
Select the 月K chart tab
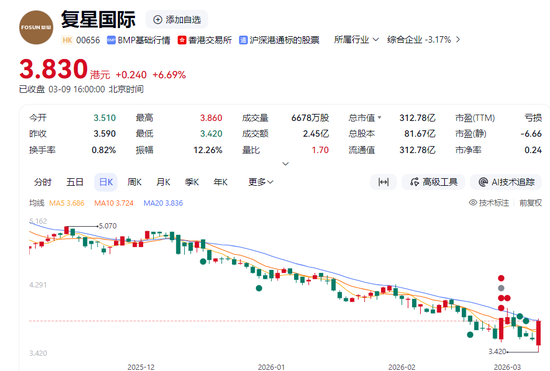[163, 182]
